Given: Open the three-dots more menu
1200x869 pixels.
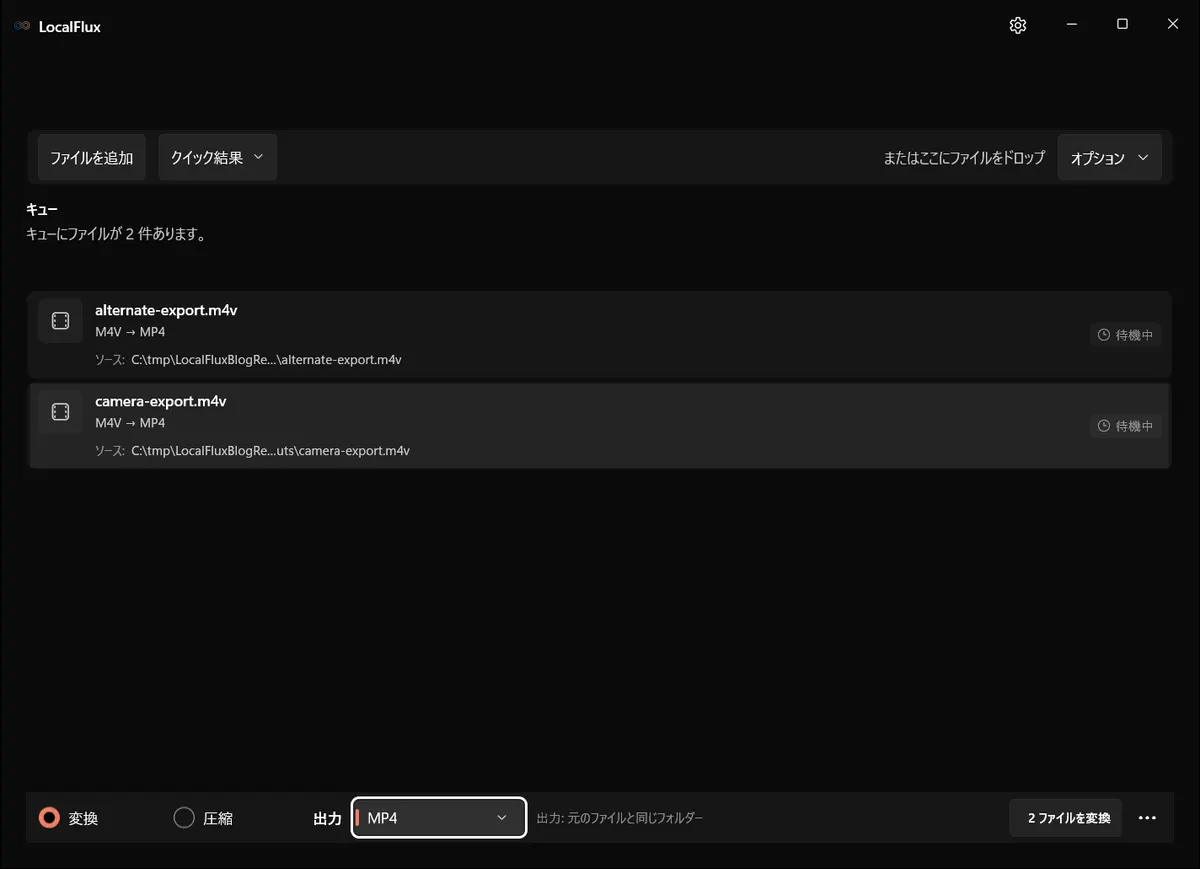Looking at the screenshot, I should [1147, 818].
